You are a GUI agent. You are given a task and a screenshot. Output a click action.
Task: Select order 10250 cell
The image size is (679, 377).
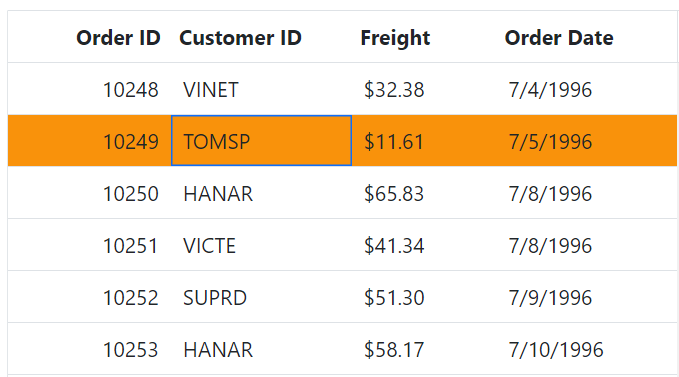point(90,193)
